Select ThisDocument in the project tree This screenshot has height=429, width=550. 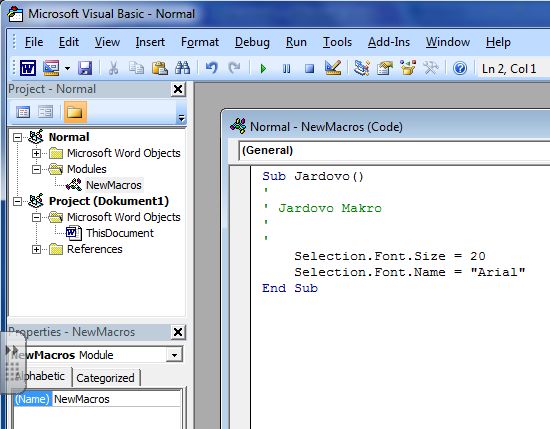pyautogui.click(x=120, y=233)
